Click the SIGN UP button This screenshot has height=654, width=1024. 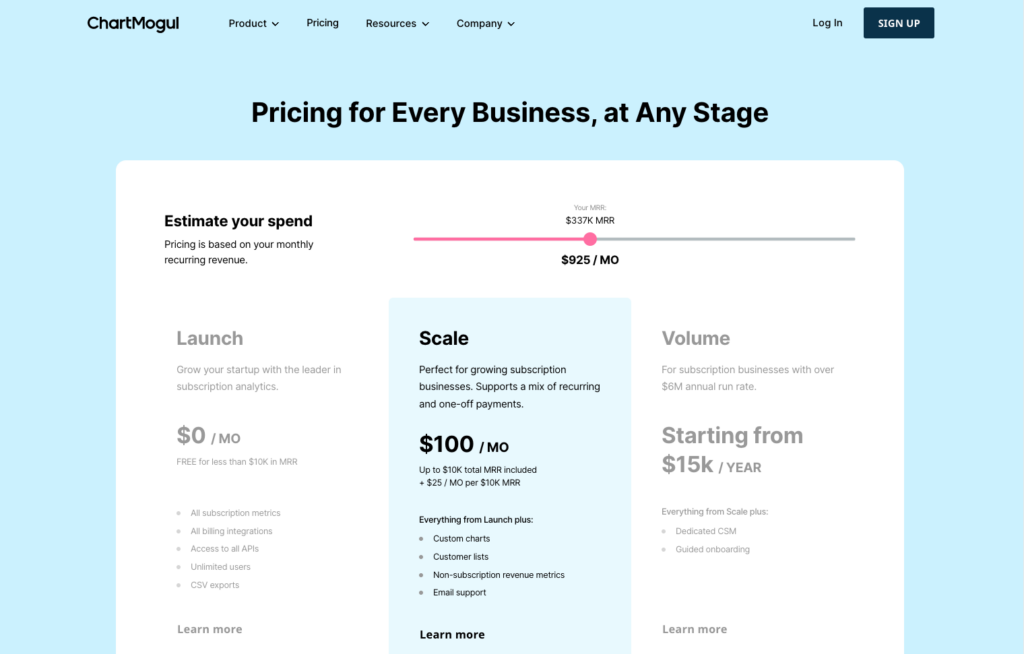(899, 23)
